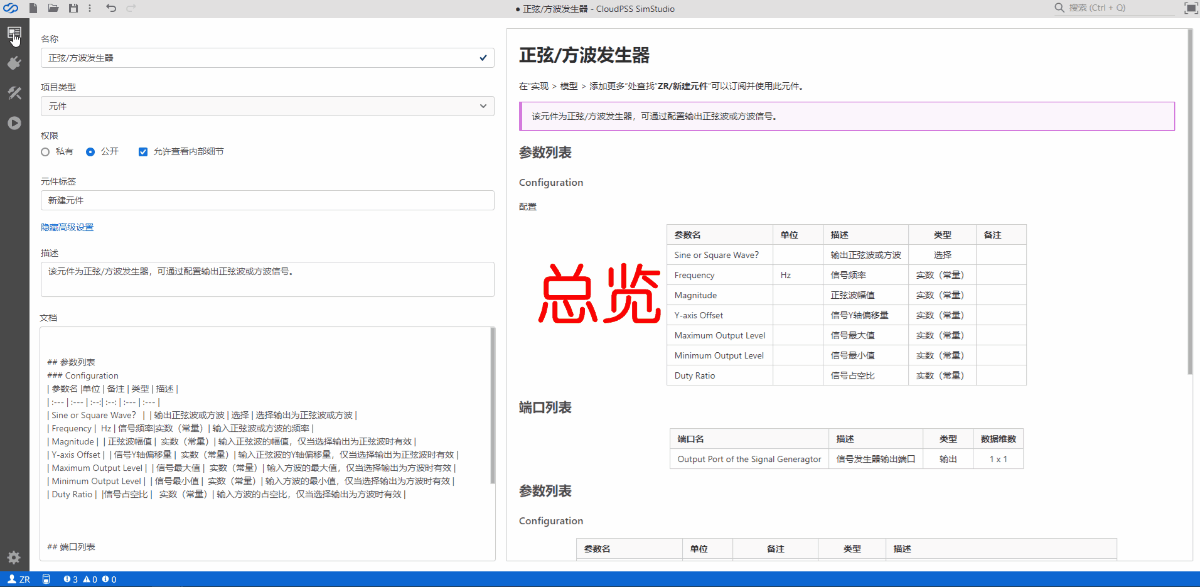The image size is (1200, 587).
Task: Expand the more options menu next to save
Action: 90,8
